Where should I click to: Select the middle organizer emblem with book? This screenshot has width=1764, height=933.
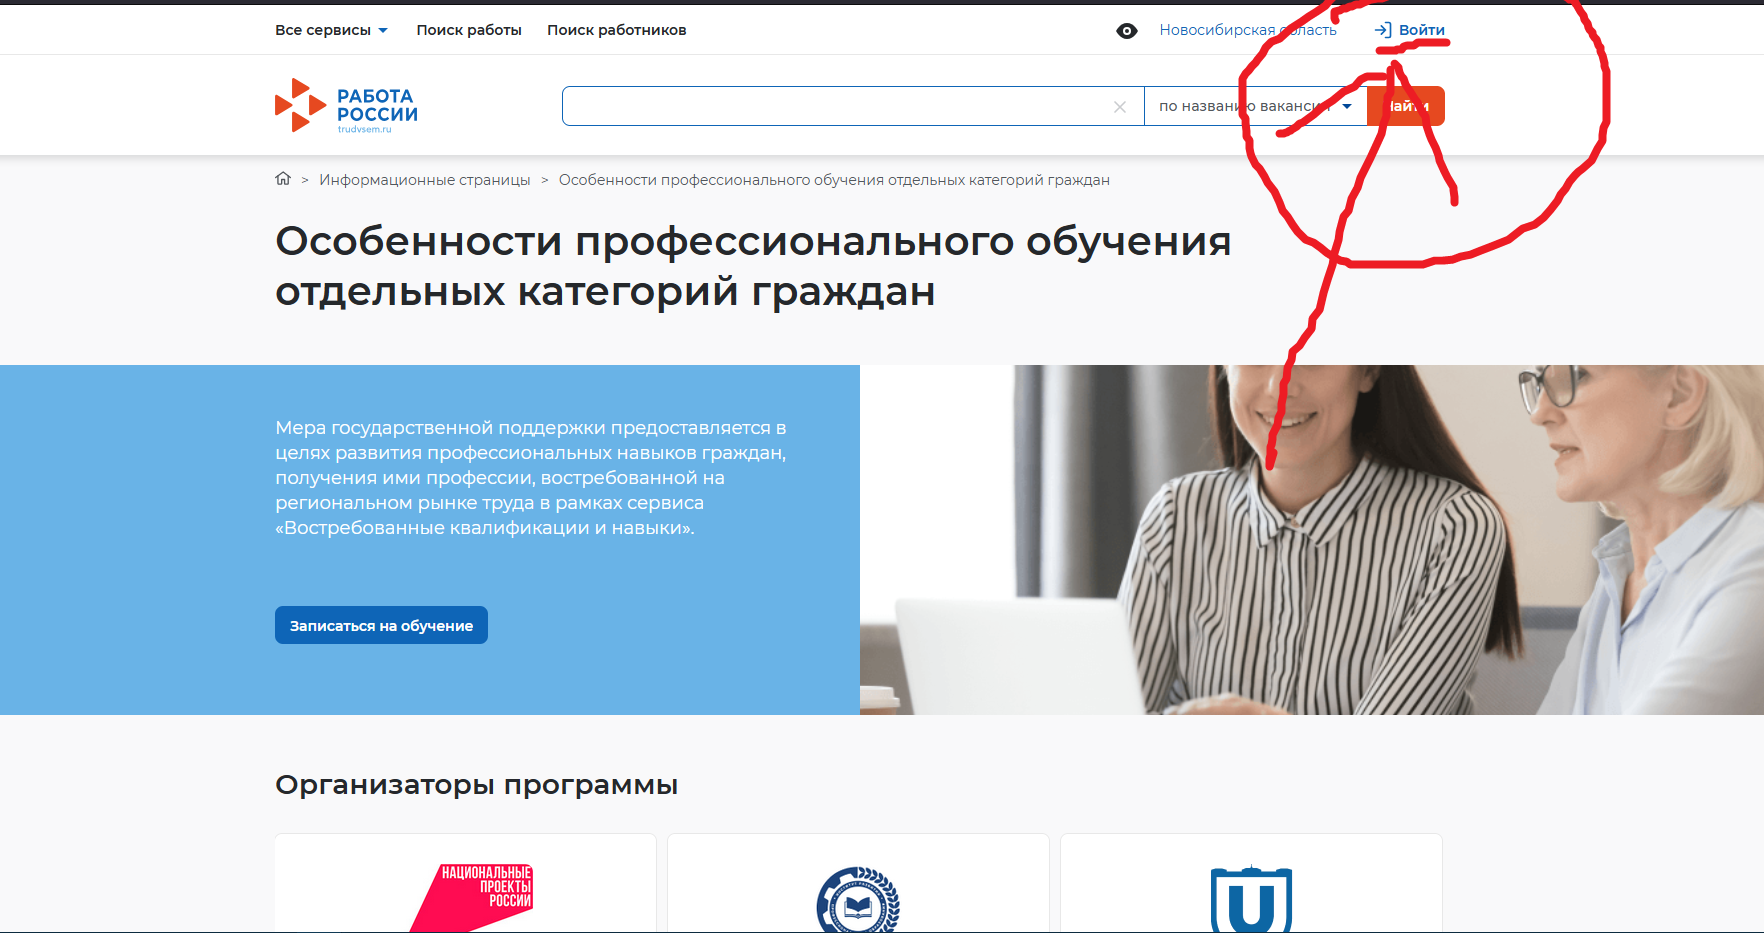pyautogui.click(x=858, y=900)
